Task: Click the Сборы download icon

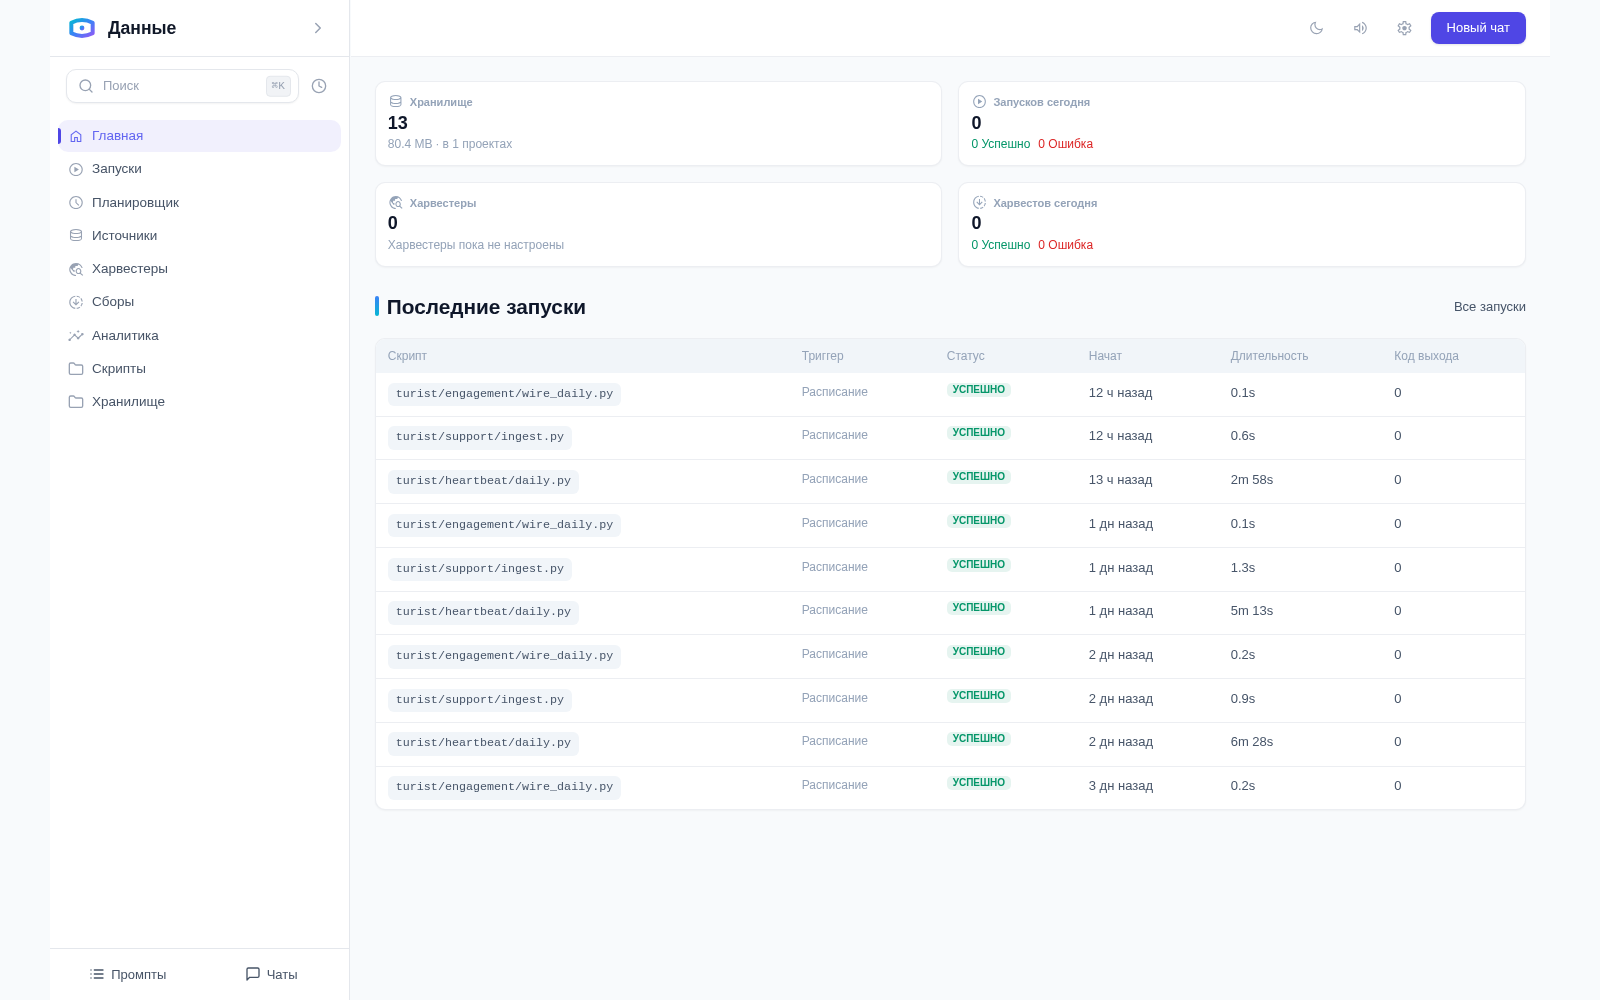Action: 76,302
